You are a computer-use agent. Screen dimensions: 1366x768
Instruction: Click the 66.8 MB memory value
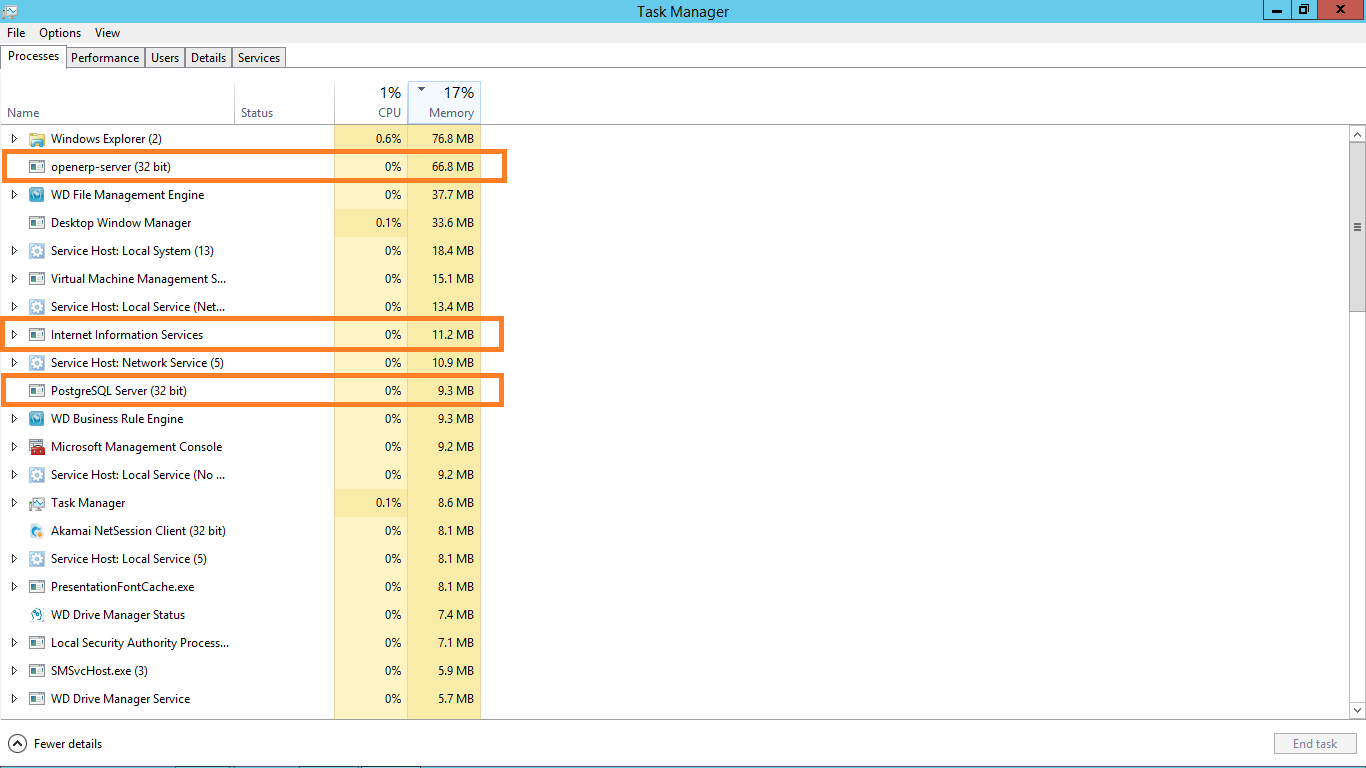453,167
